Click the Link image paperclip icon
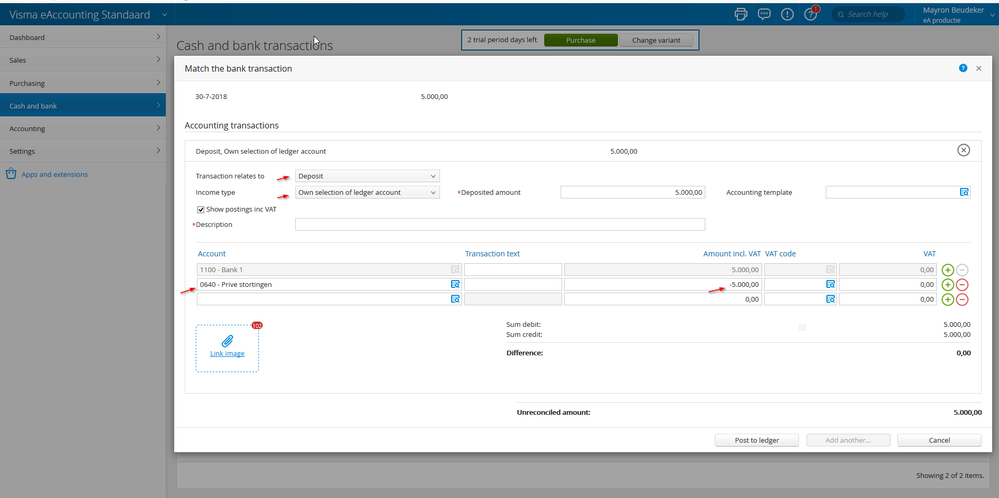The width and height of the screenshot is (999, 498). click(227, 341)
